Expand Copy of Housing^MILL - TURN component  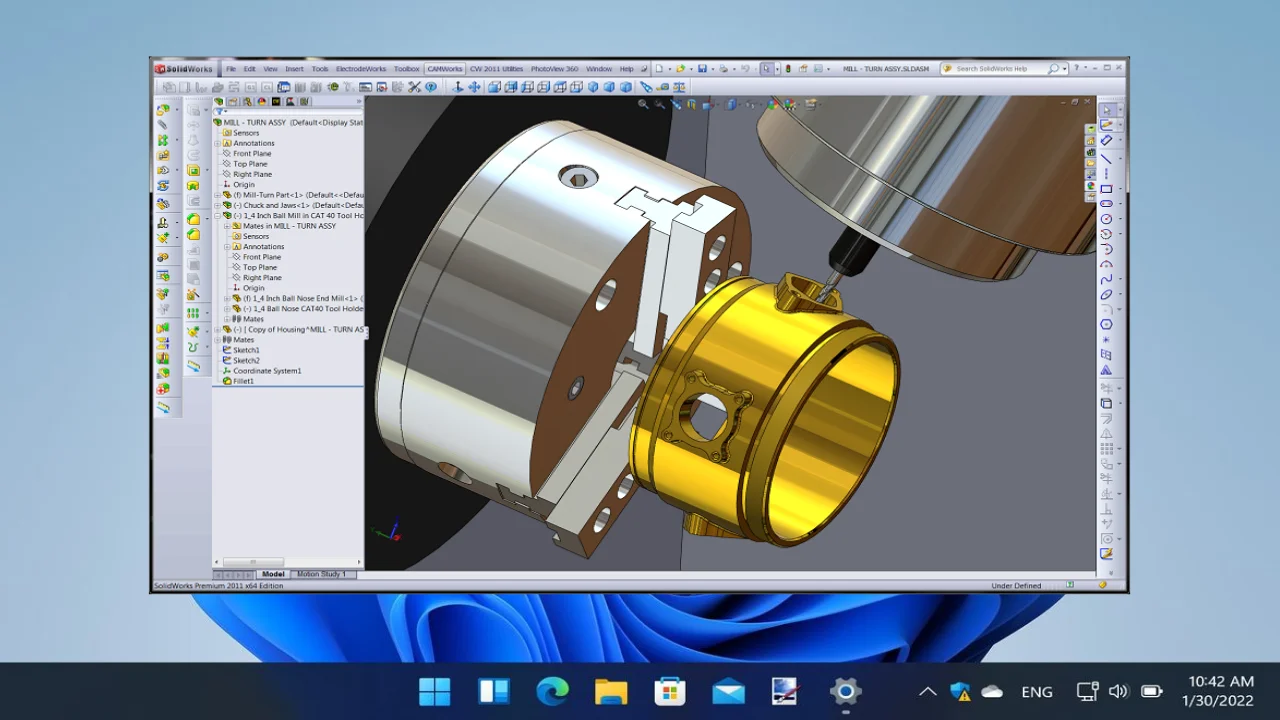(217, 329)
